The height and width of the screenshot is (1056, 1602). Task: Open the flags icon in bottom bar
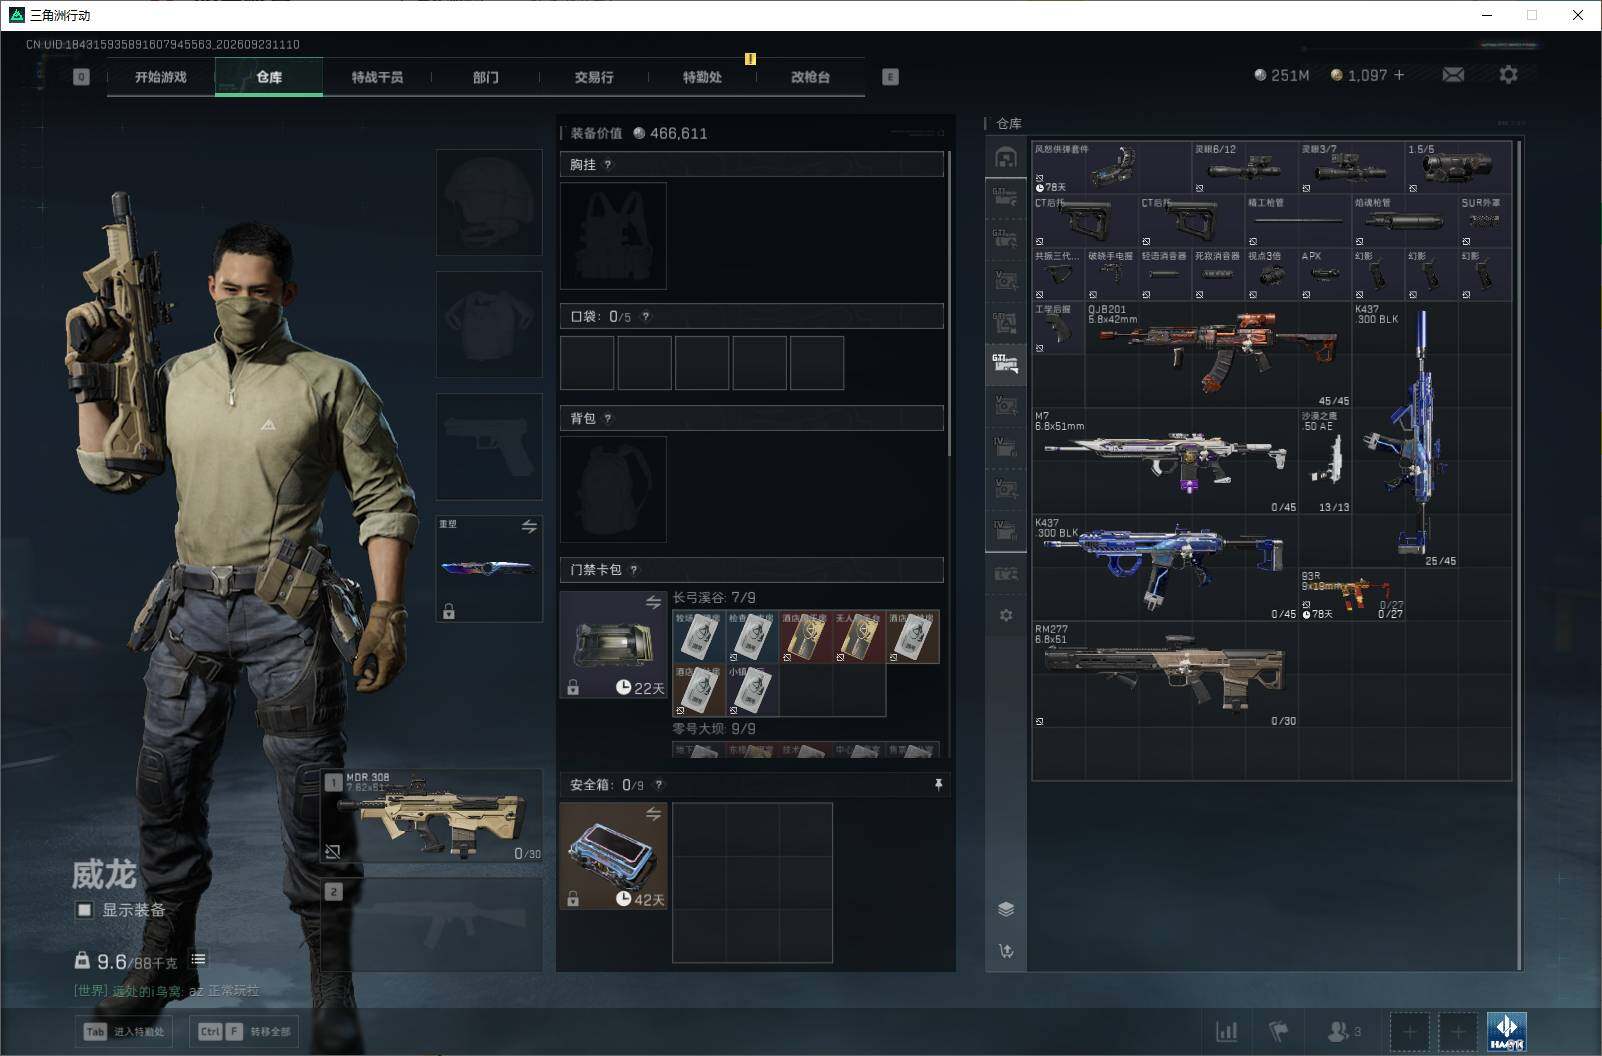tap(1278, 1031)
